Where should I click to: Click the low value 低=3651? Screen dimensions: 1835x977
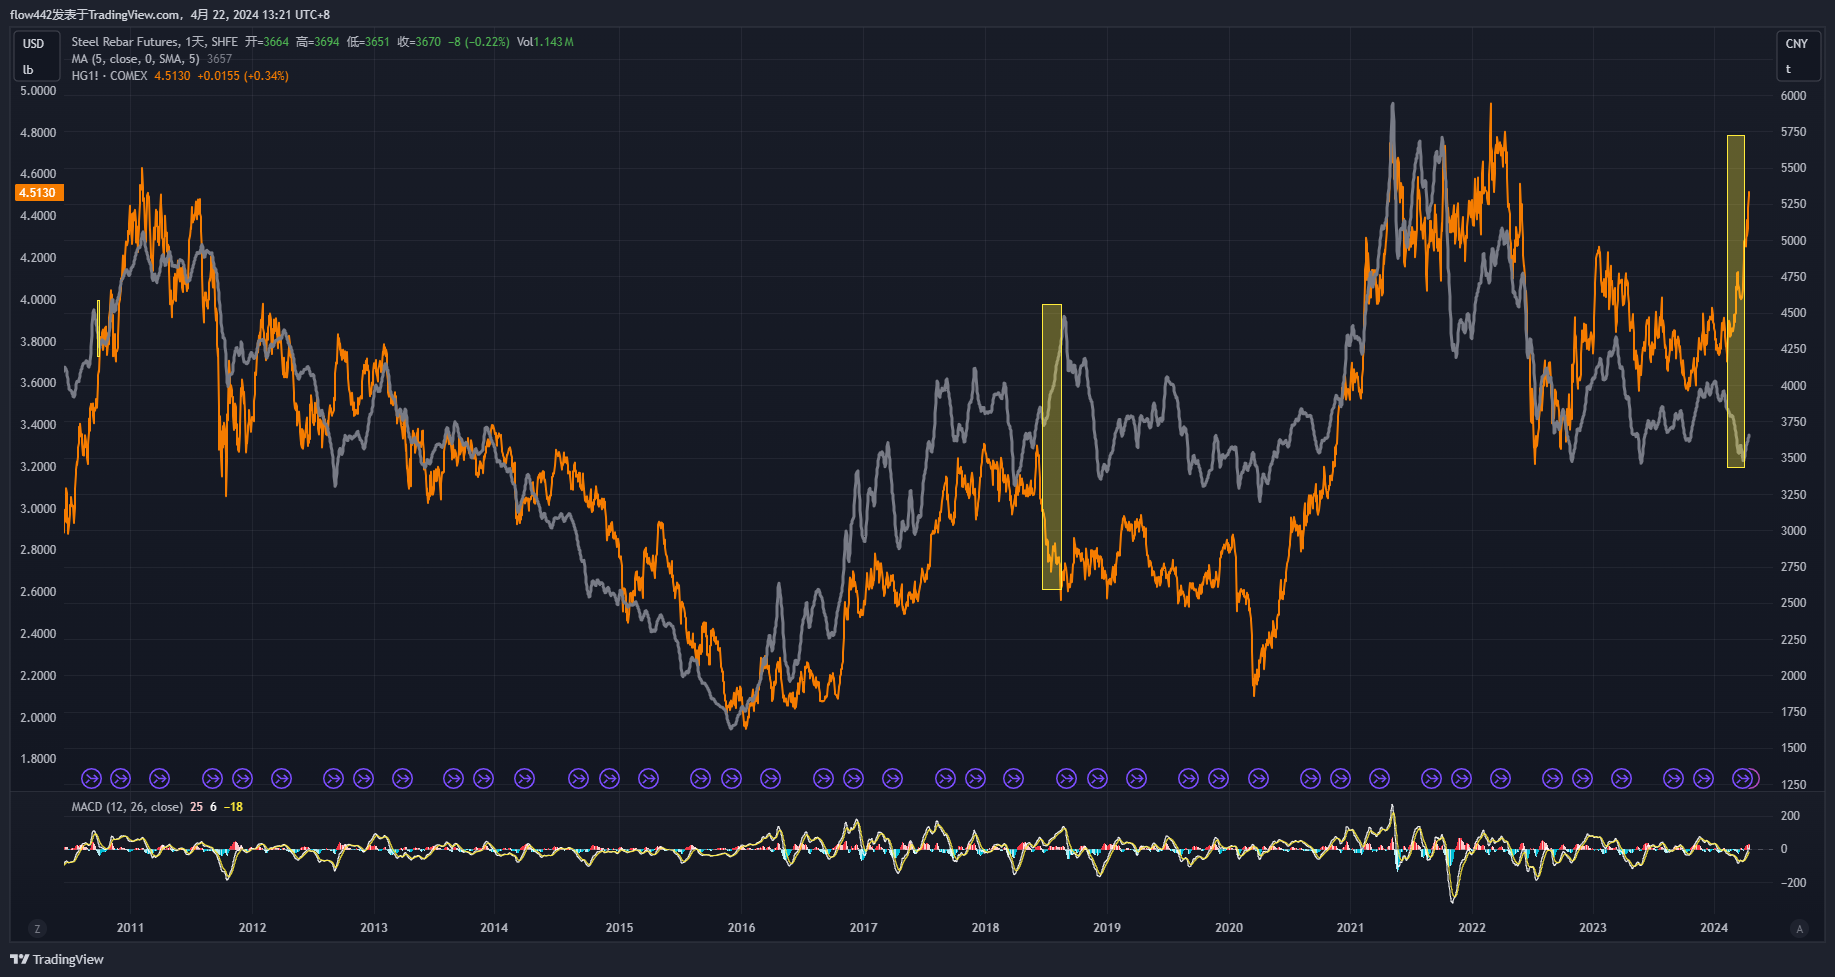[x=369, y=42]
